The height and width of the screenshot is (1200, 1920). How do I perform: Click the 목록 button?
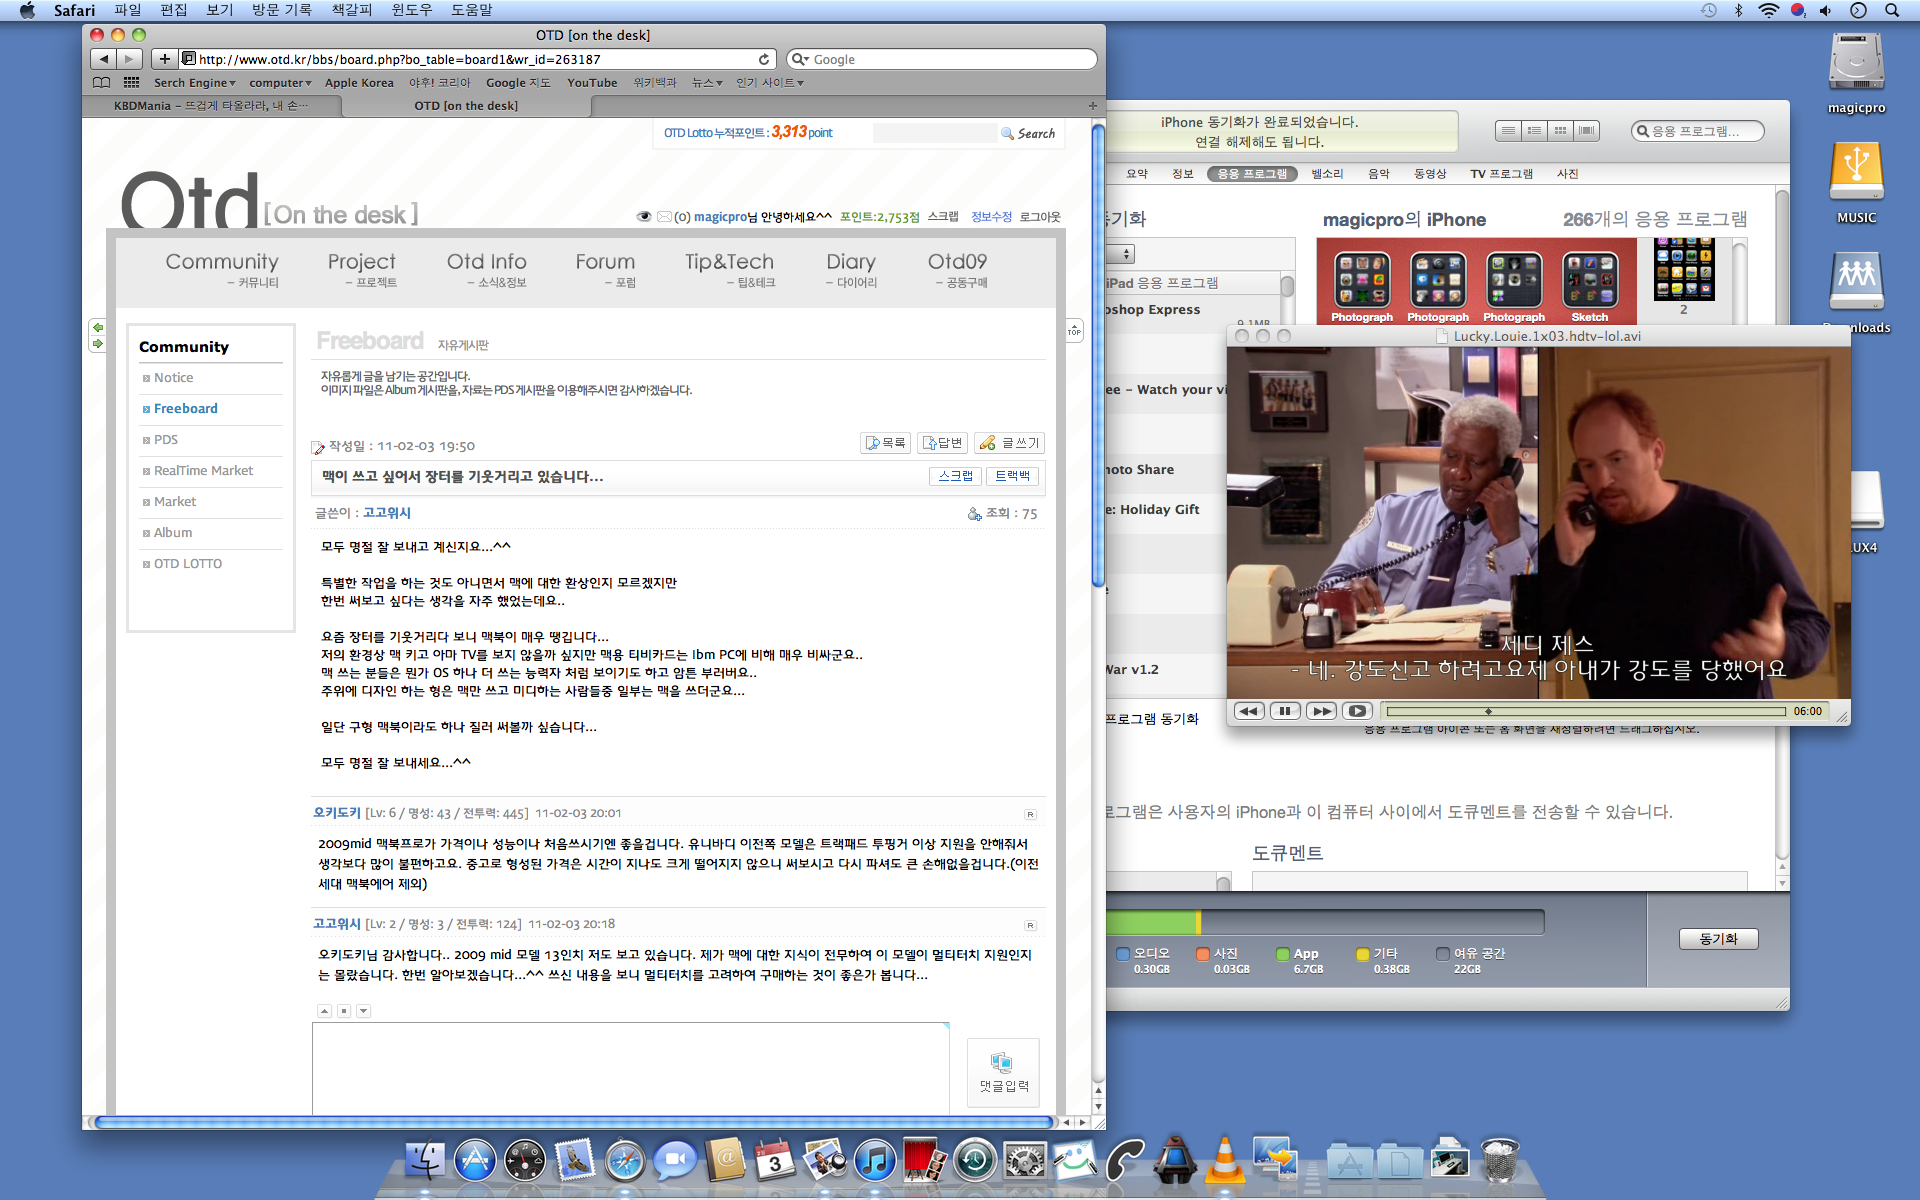pos(885,443)
